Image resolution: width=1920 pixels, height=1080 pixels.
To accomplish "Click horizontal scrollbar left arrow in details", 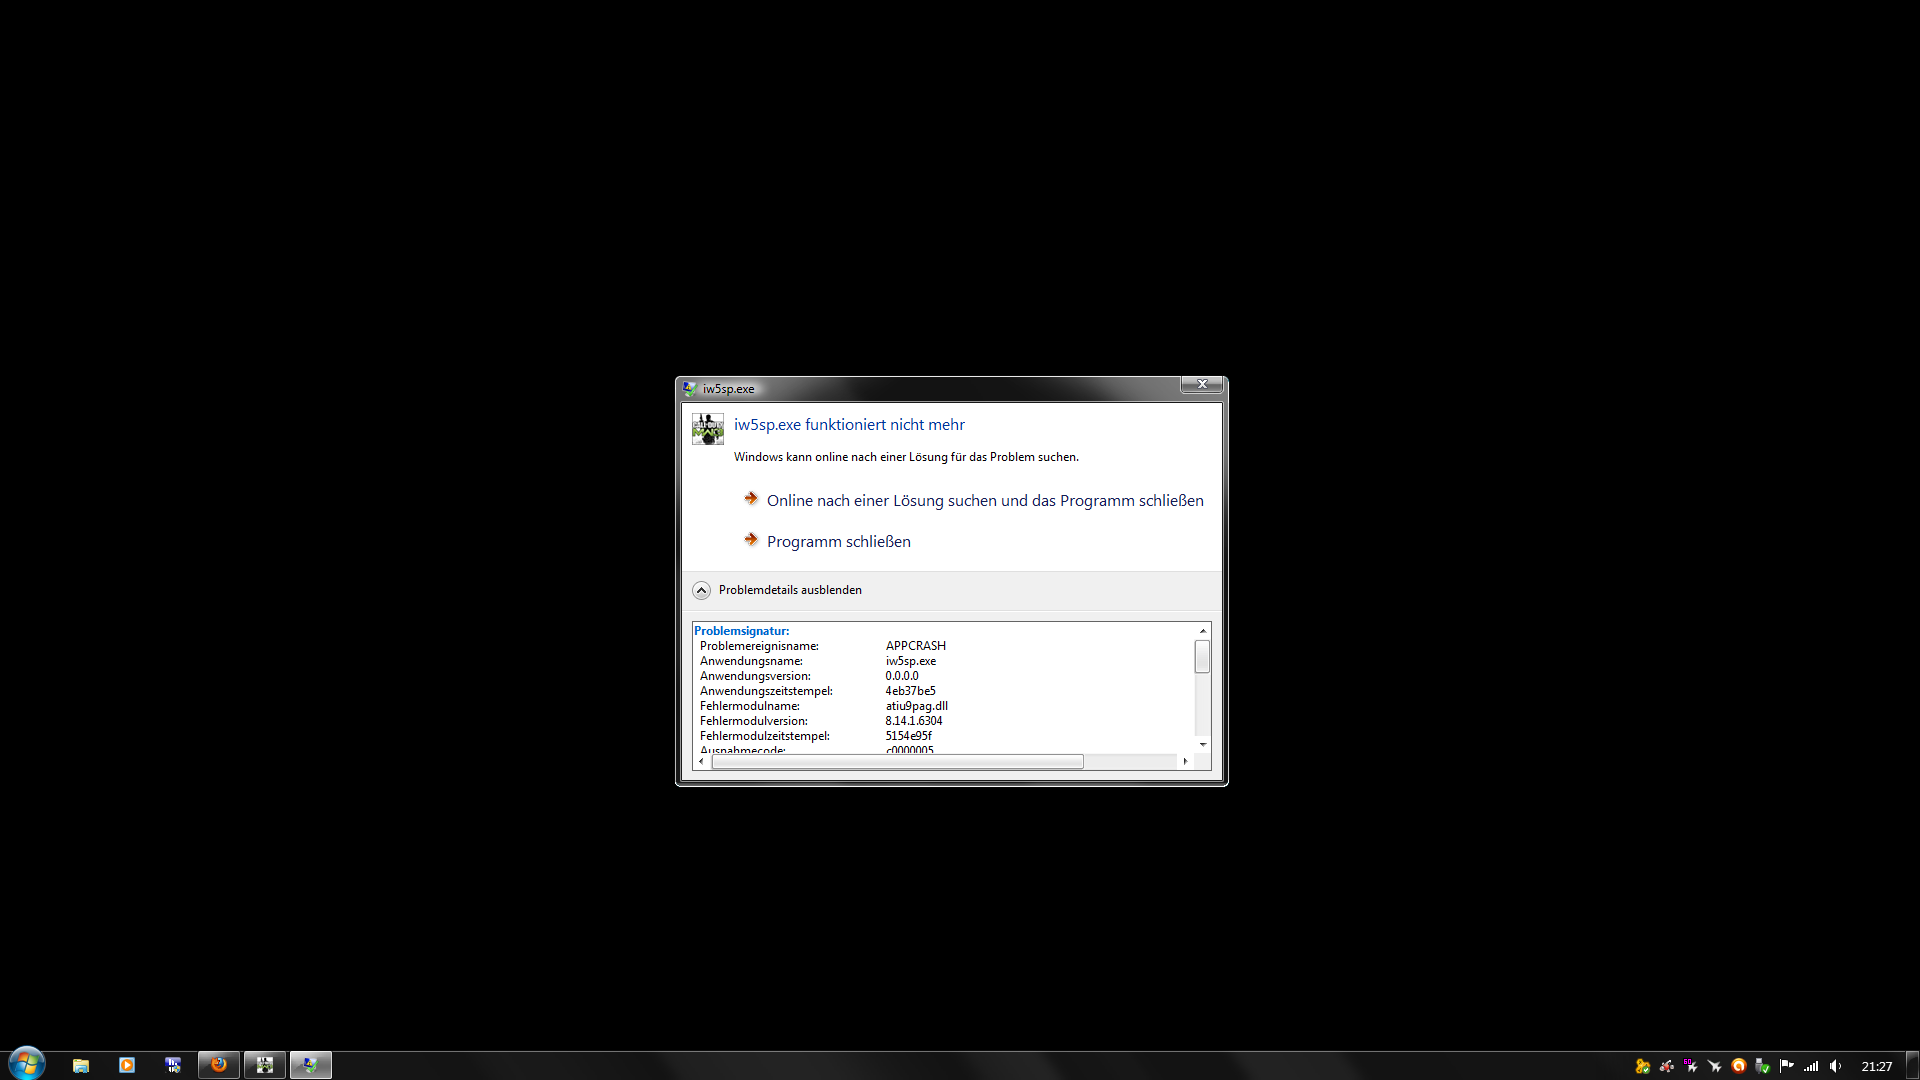I will click(x=702, y=761).
